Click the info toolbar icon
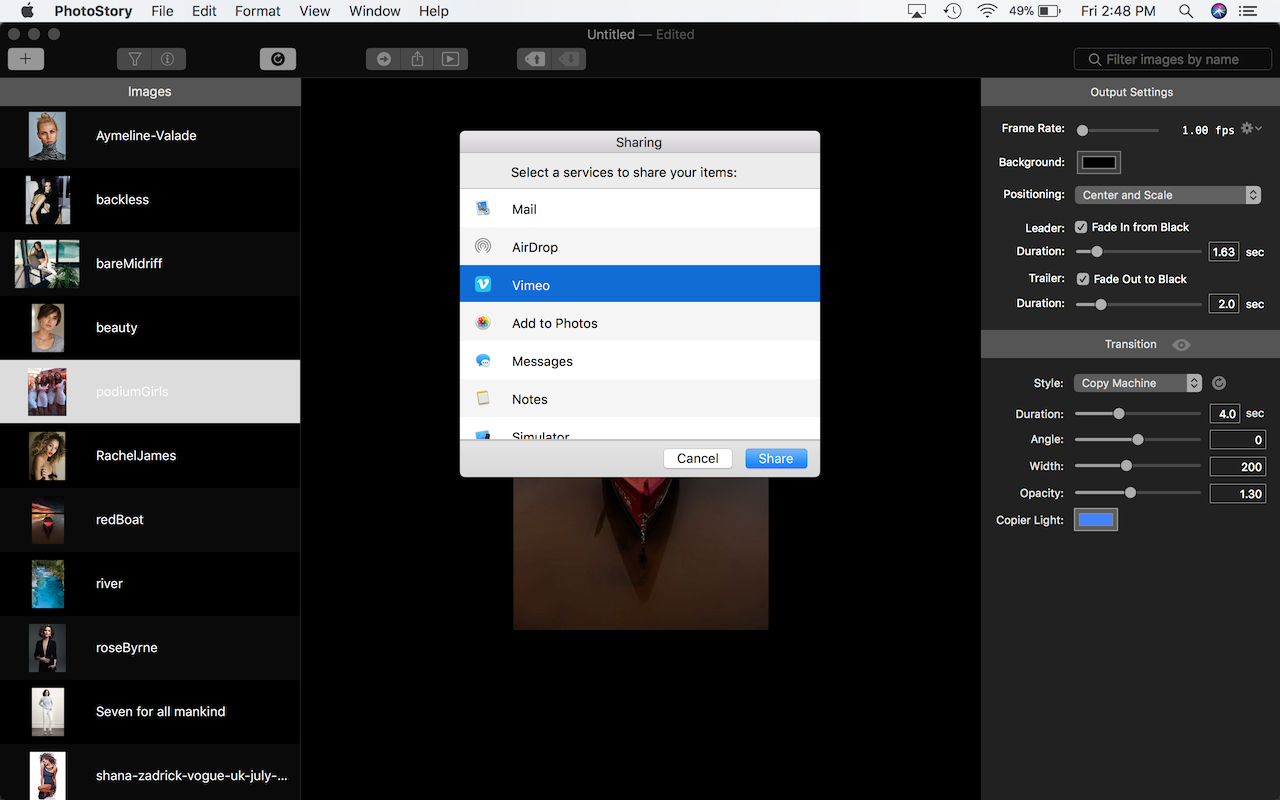1280x800 pixels. click(x=168, y=59)
